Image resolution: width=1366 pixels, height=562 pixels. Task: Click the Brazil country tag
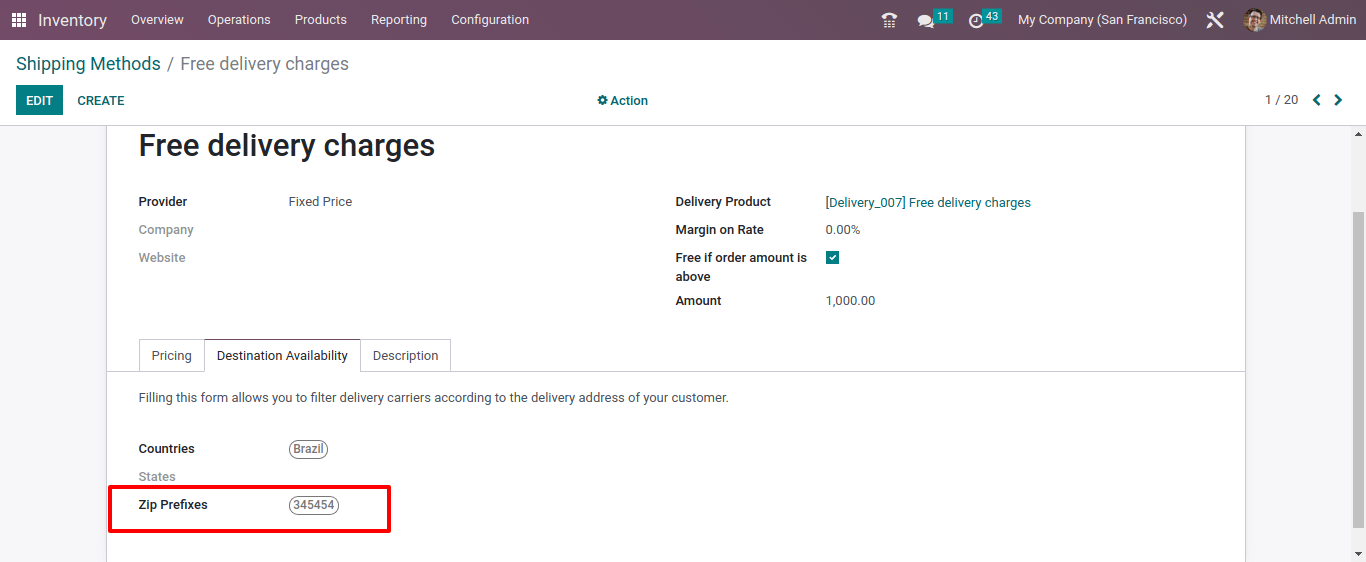pyautogui.click(x=308, y=449)
